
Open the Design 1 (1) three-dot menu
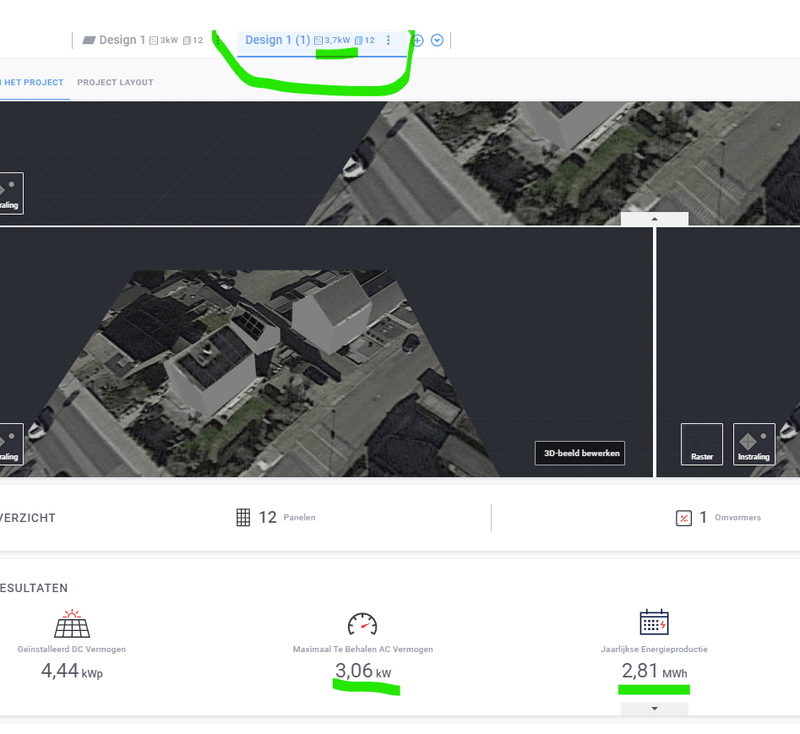(388, 40)
